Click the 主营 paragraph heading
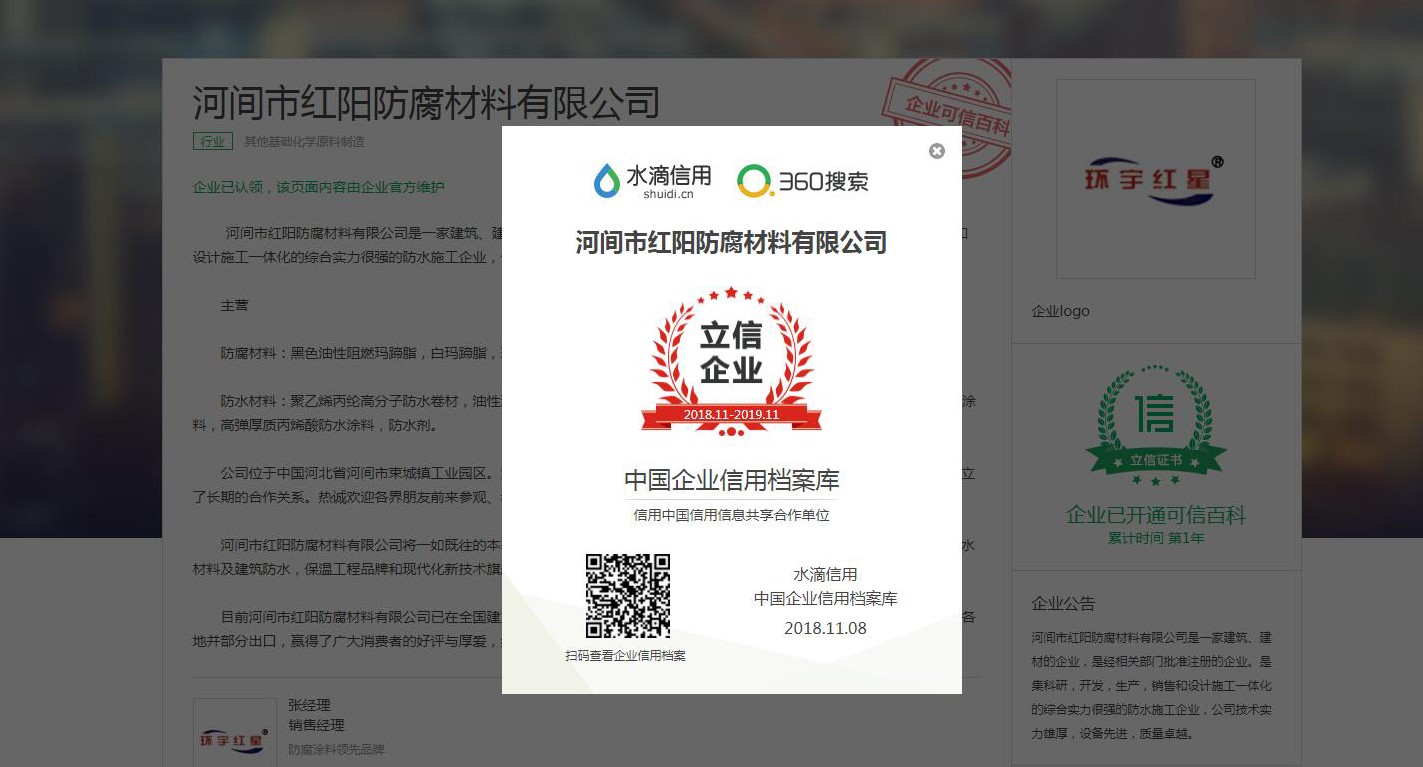This screenshot has height=767, width=1423. click(234, 305)
